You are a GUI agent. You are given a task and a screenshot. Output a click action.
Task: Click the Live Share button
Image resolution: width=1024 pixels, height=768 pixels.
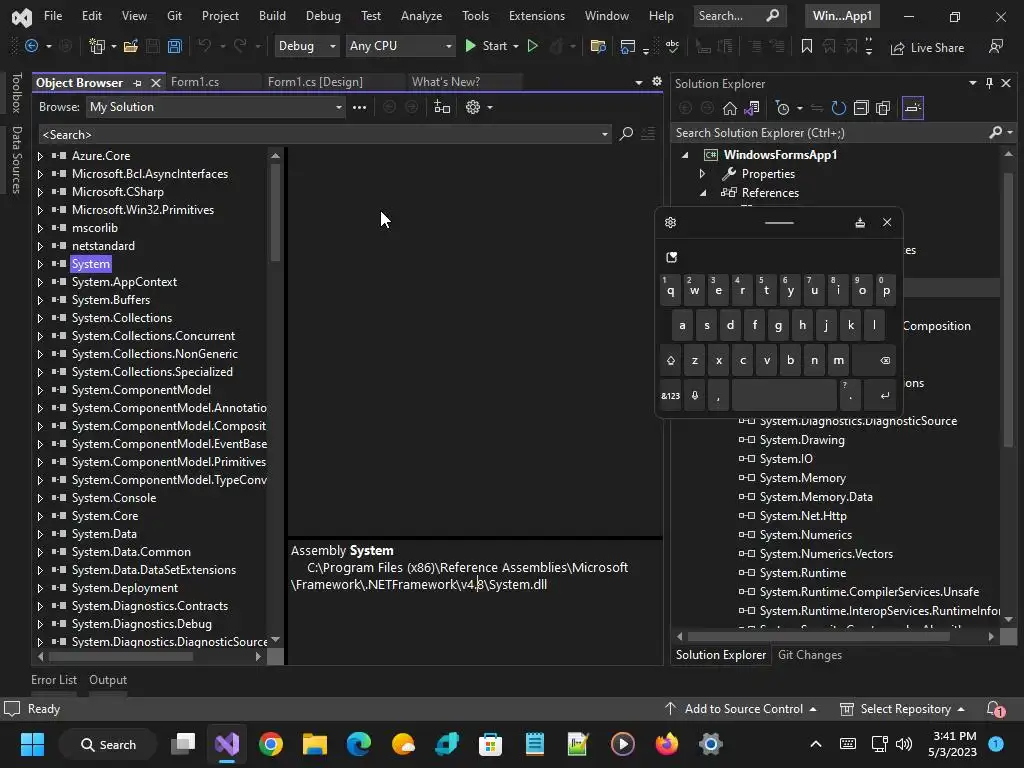pyautogui.click(x=927, y=48)
